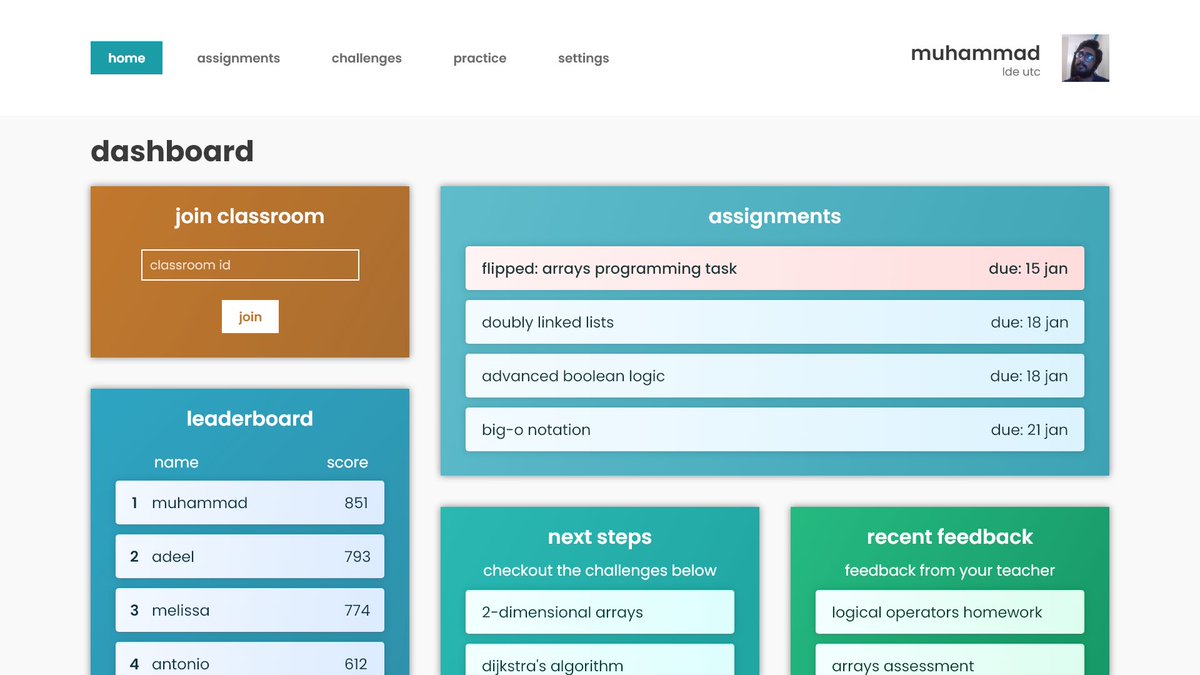Open flipped: arrays programming task assignment
The image size is (1200, 675).
click(x=775, y=269)
